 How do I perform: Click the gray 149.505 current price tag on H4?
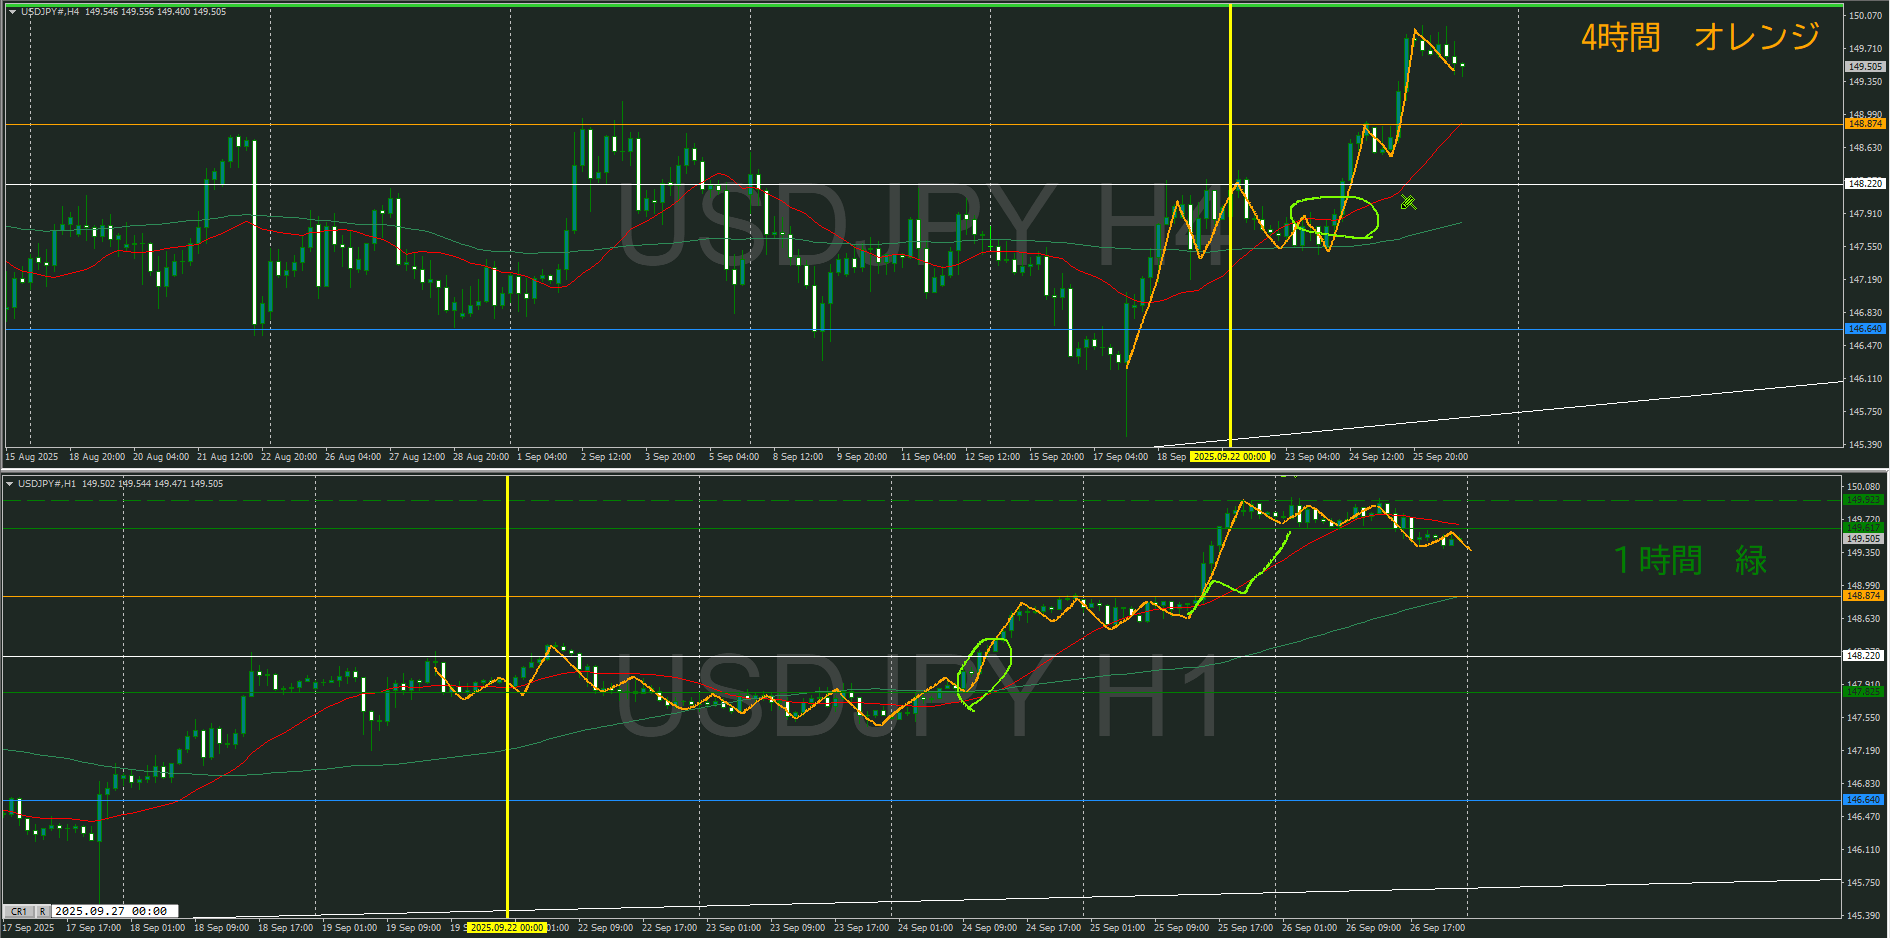click(1864, 67)
